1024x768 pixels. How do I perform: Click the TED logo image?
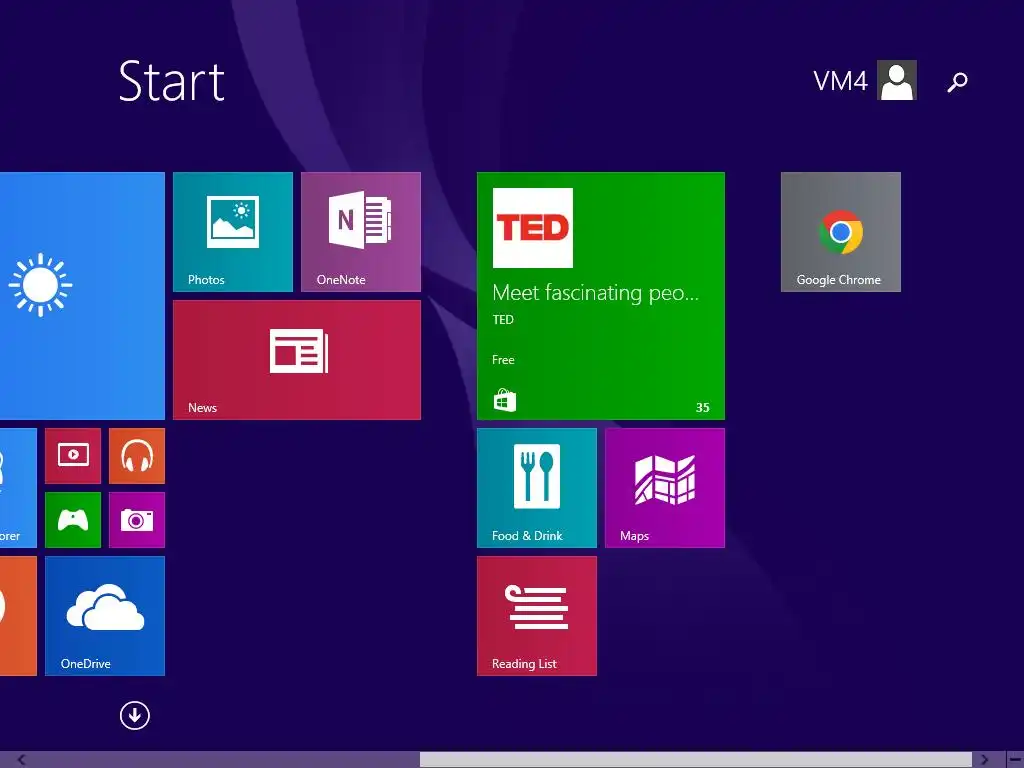(x=533, y=228)
